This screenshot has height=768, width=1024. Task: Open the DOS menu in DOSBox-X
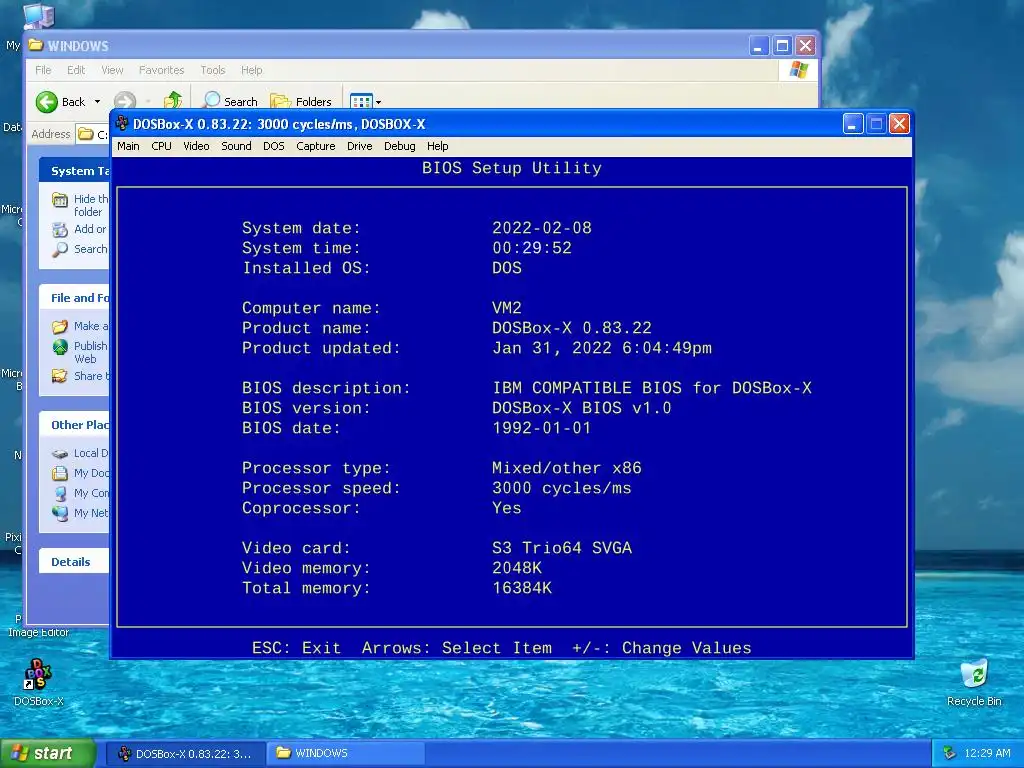coord(274,146)
